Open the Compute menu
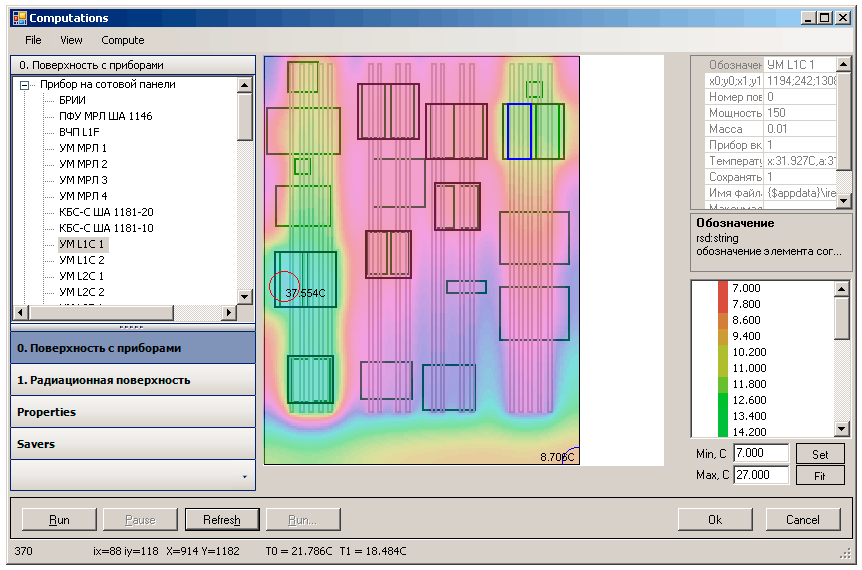This screenshot has height=570, width=862. point(122,40)
